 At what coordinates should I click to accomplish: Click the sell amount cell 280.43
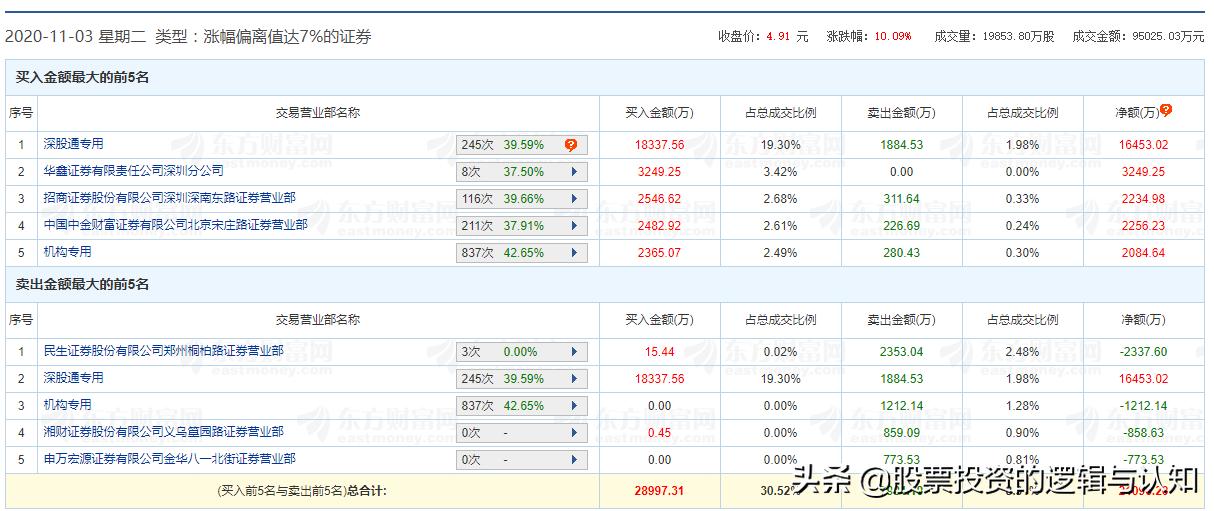tap(901, 253)
